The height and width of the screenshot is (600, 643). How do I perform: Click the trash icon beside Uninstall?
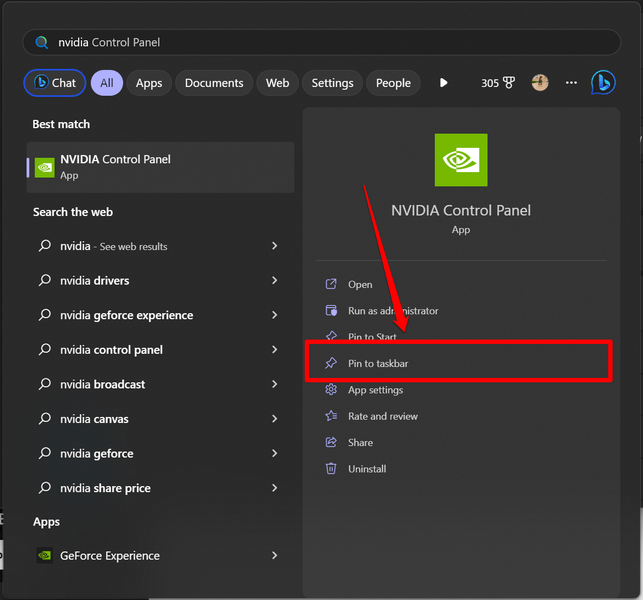331,468
